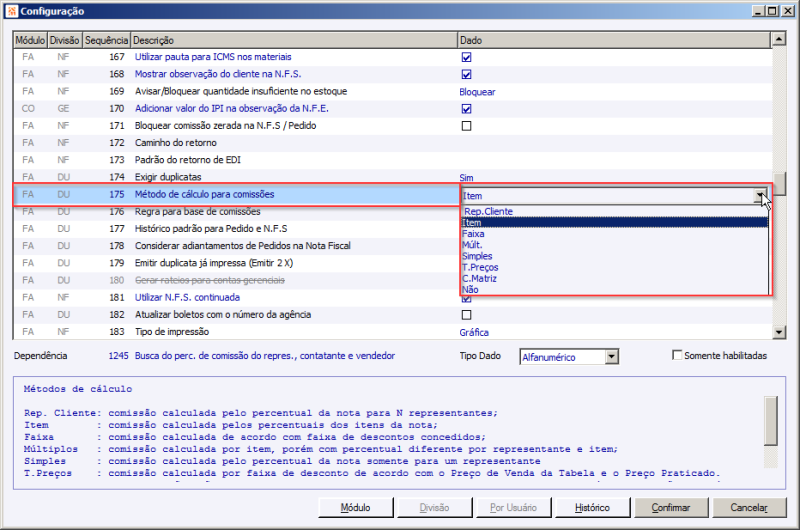Image resolution: width=800 pixels, height=530 pixels.
Task: Choose Faixa in the dropdown list
Action: (x=614, y=234)
